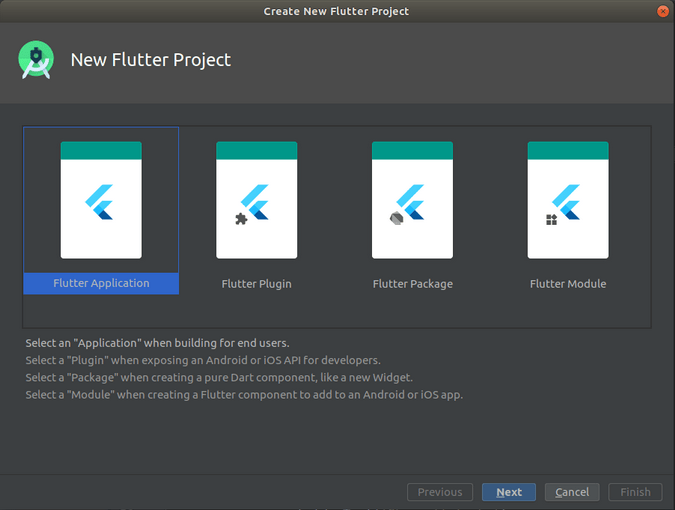Choose the Flutter Package label
The height and width of the screenshot is (510, 675).
coord(413,284)
